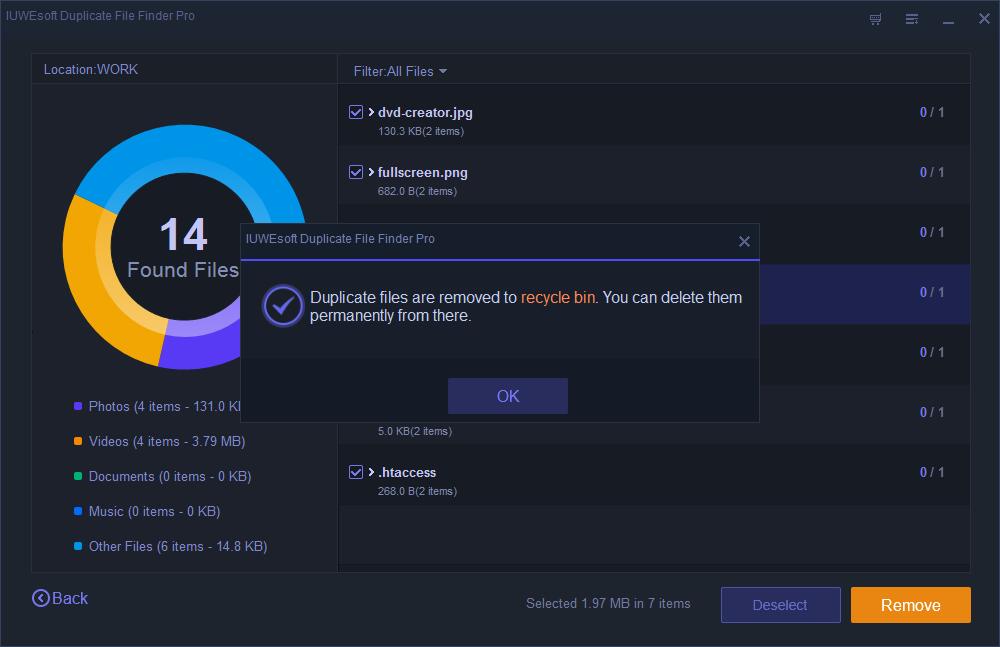Image resolution: width=1000 pixels, height=647 pixels.
Task: Click the purple Photos legend dot
Action: point(78,407)
